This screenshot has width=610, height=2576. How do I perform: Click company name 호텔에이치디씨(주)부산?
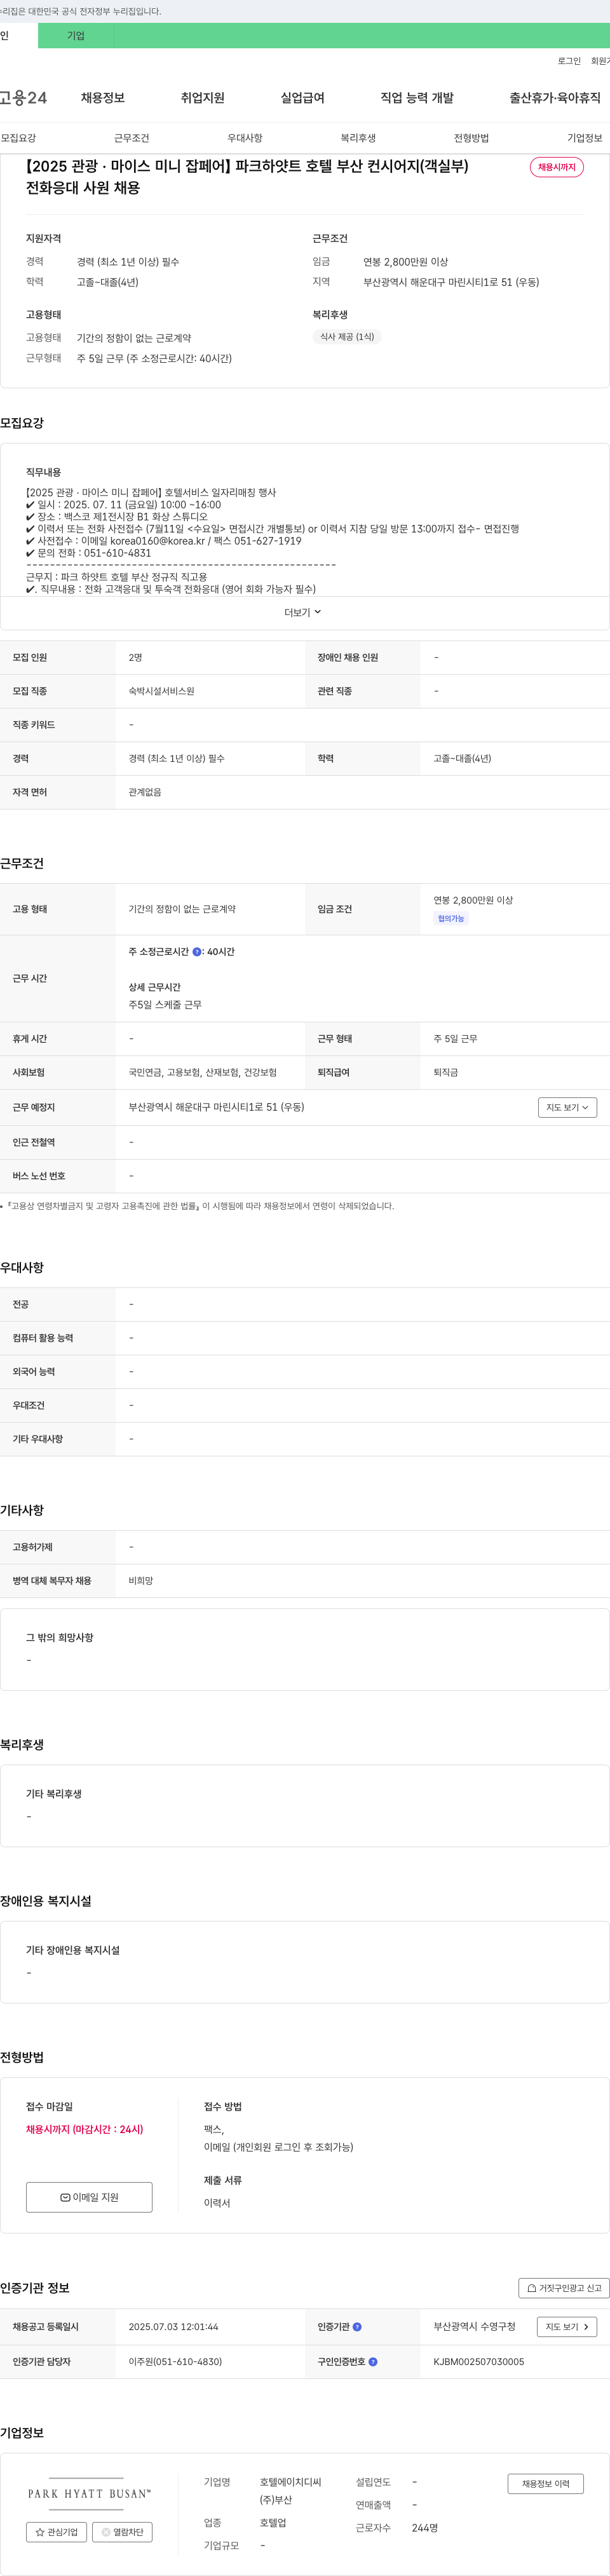pos(291,2491)
